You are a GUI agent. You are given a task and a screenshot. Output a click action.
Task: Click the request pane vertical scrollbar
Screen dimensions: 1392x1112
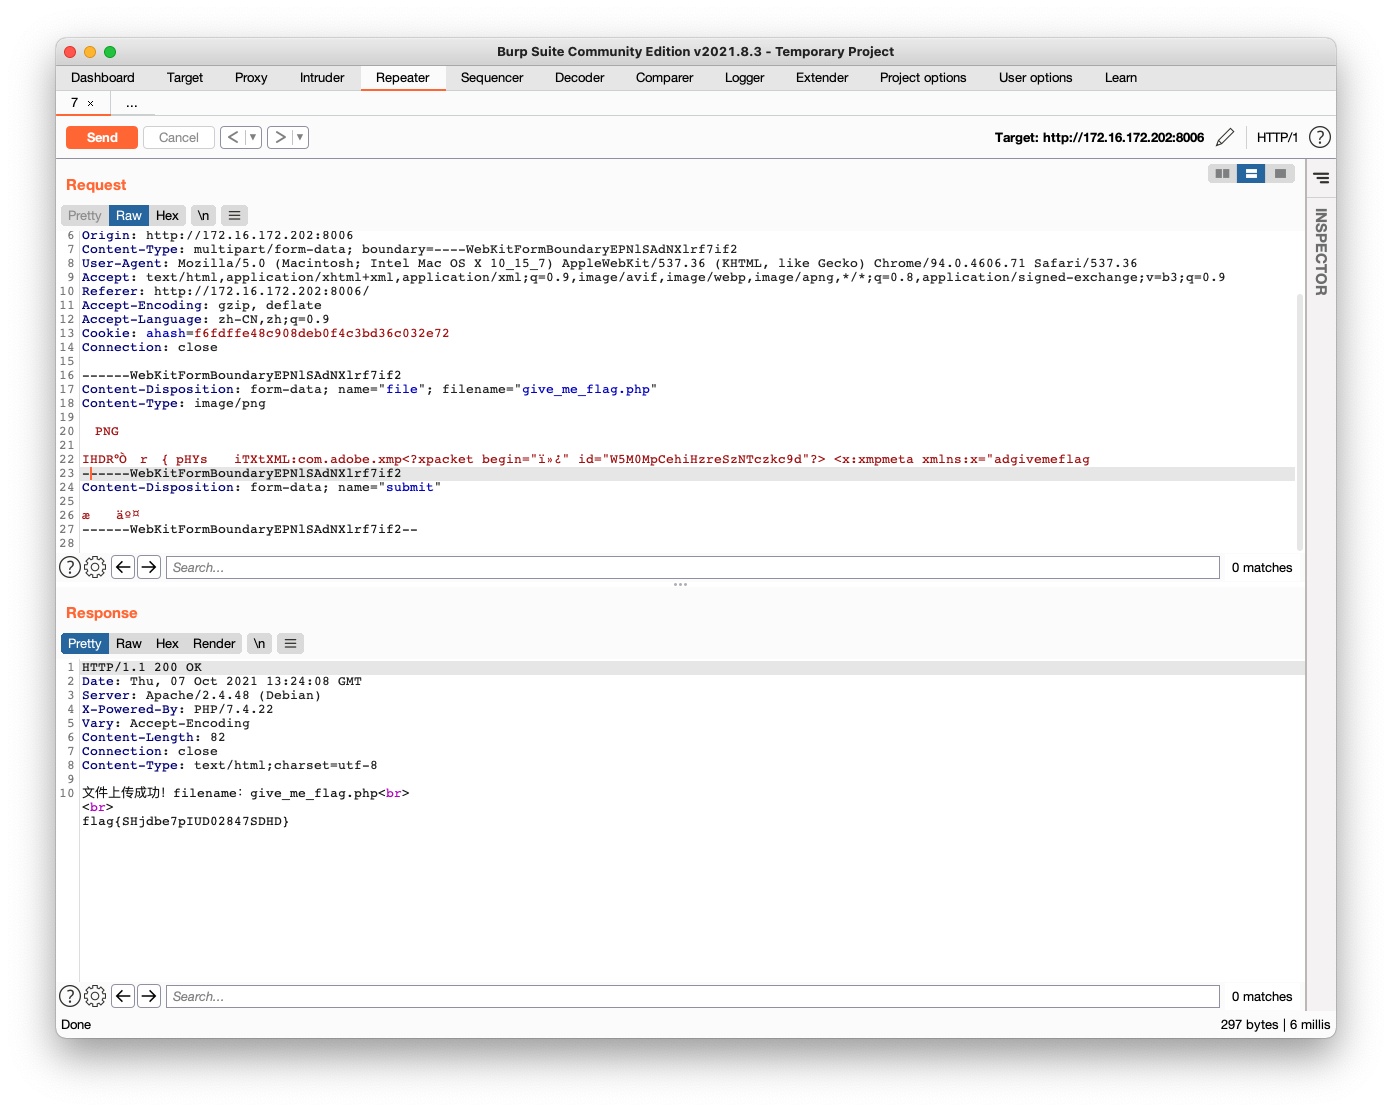click(x=1300, y=420)
